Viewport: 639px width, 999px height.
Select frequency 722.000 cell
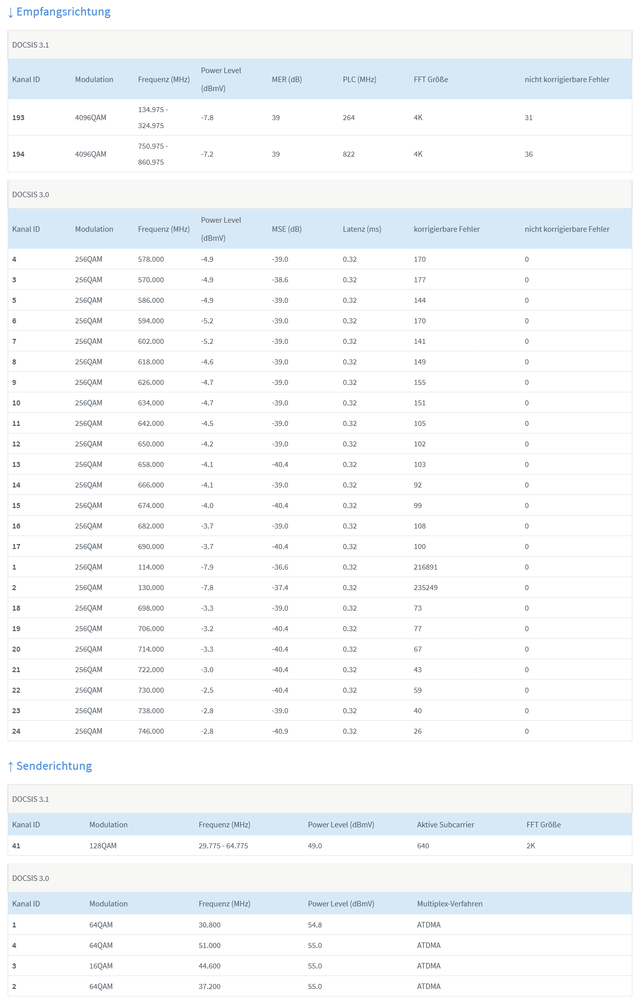(x=151, y=670)
